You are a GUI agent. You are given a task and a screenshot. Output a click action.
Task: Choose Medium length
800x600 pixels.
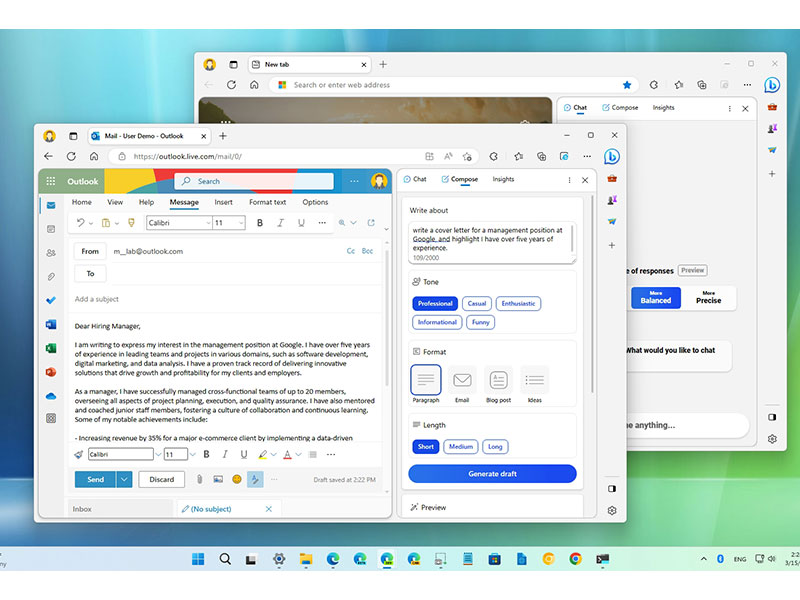(x=461, y=447)
